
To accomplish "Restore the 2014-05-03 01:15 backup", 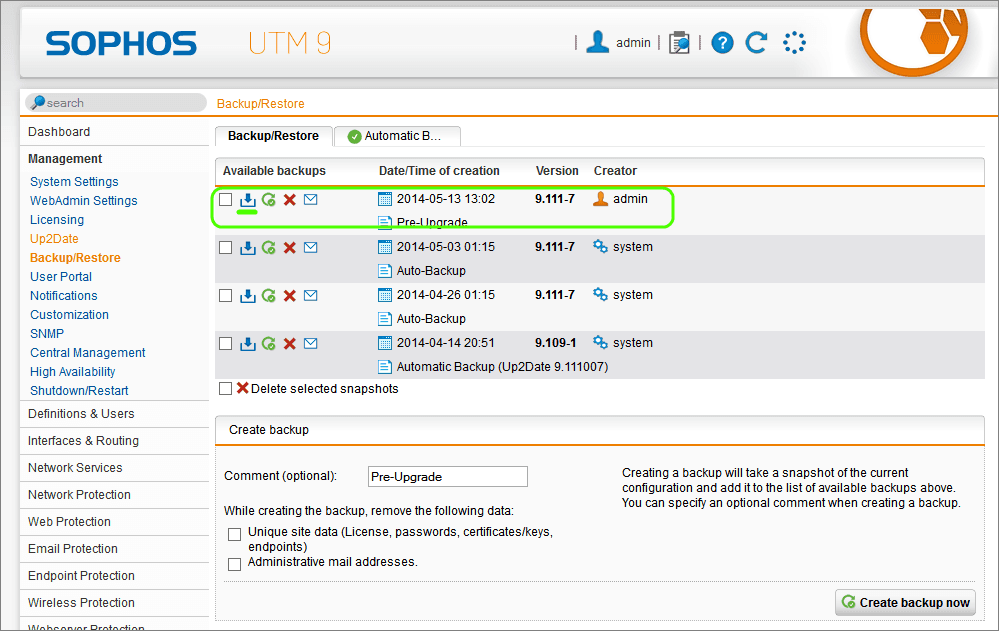I will (x=269, y=247).
